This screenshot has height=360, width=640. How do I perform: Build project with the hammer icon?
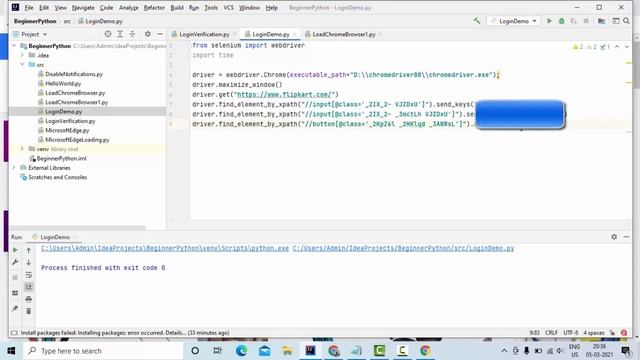click(x=477, y=20)
